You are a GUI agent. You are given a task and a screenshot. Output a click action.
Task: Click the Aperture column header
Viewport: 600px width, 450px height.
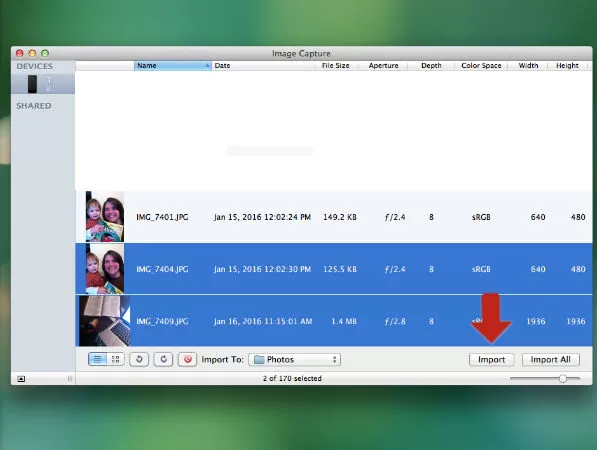(382, 66)
